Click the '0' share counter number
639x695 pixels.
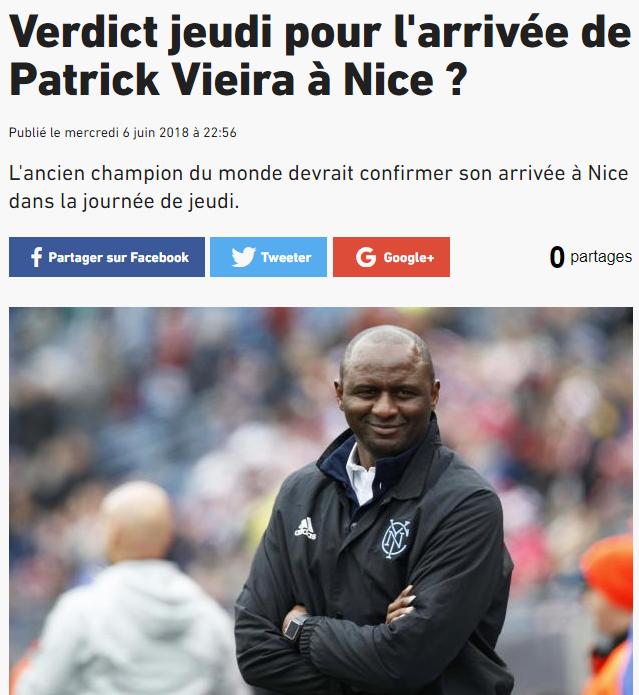click(557, 257)
